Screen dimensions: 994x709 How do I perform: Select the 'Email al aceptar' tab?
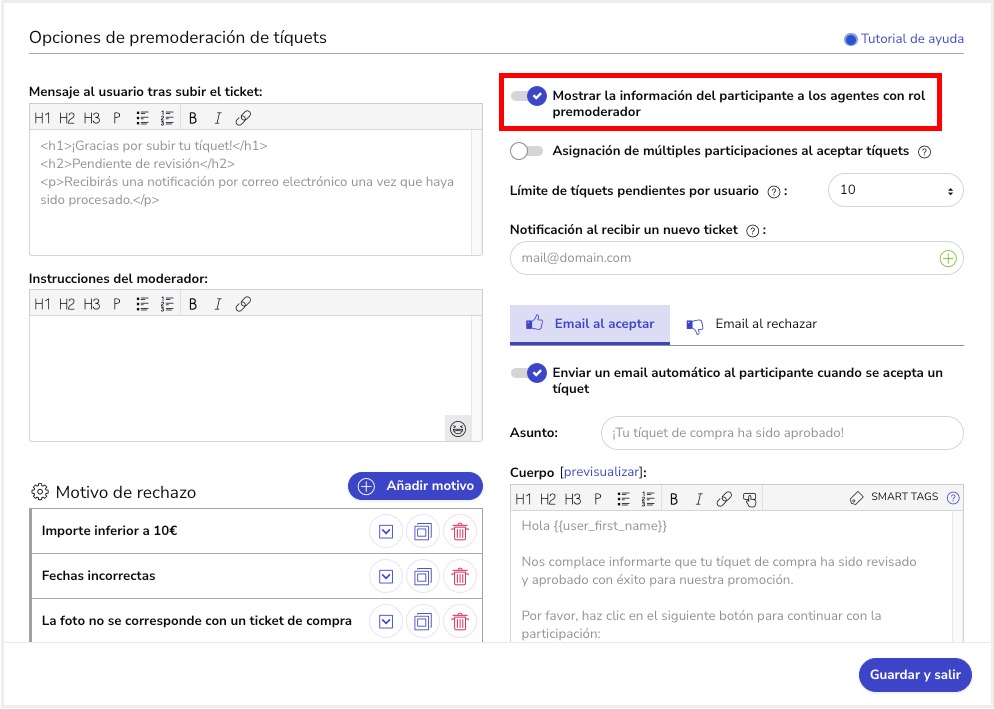tap(590, 324)
